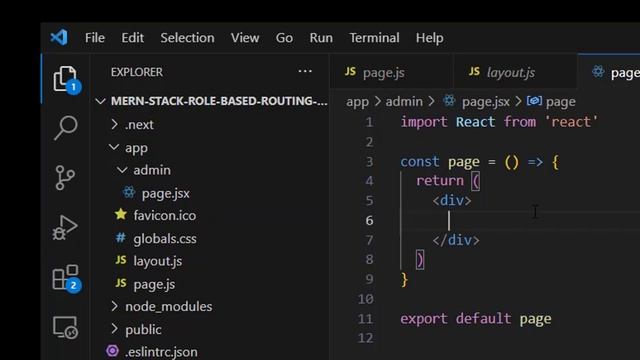The width and height of the screenshot is (640, 360).
Task: Click the word 'React' on line 1
Action: point(475,122)
